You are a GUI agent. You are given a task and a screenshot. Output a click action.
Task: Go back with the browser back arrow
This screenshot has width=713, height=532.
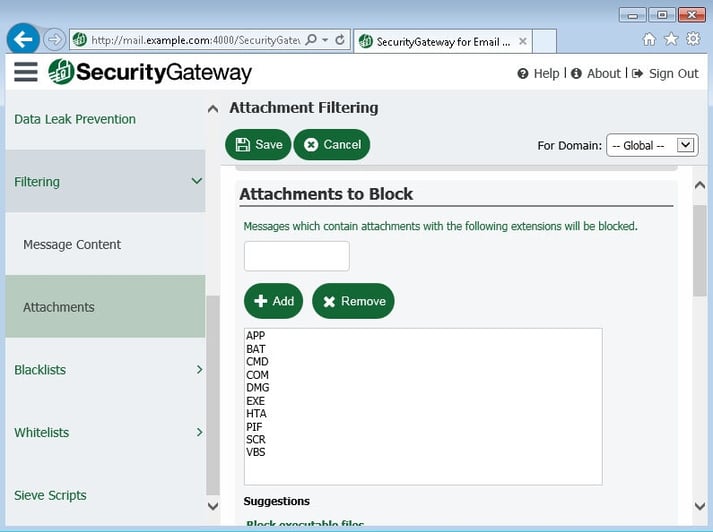pos(23,39)
